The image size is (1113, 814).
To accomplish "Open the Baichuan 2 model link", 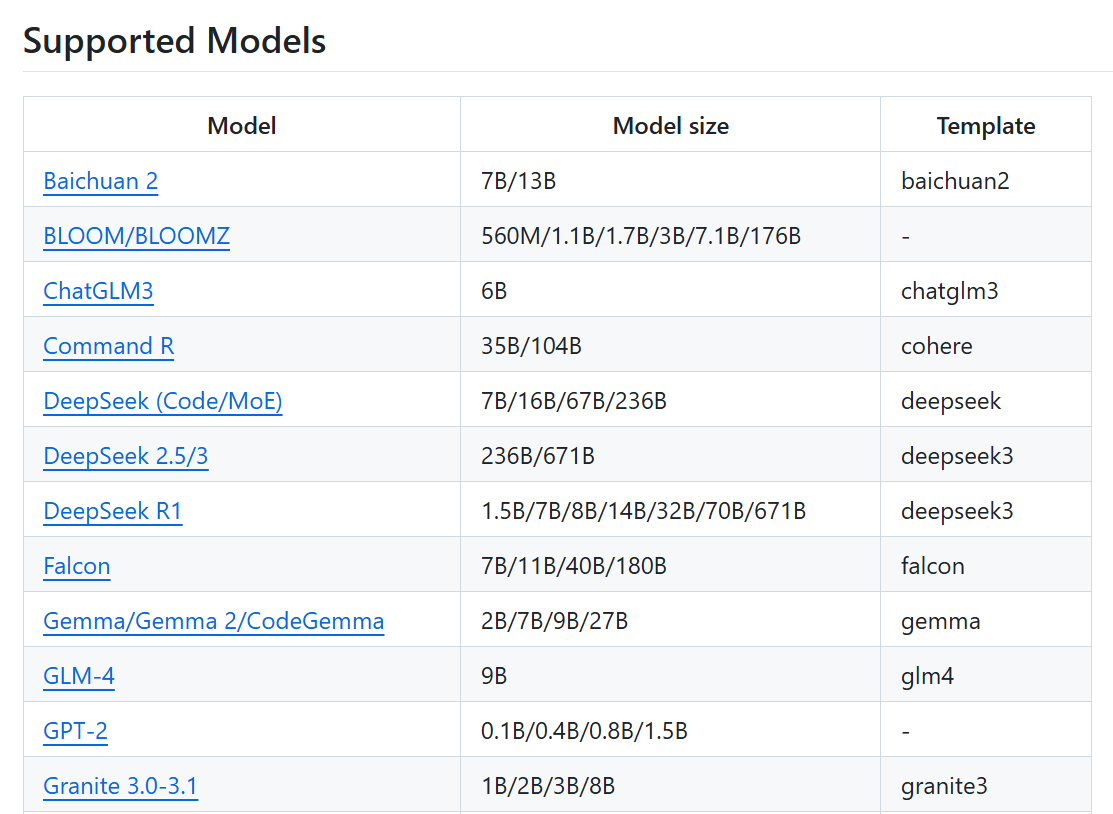I will click(100, 181).
